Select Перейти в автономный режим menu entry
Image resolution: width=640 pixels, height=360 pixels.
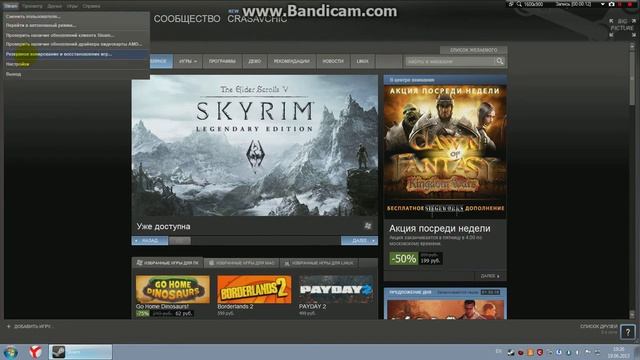pyautogui.click(x=76, y=25)
